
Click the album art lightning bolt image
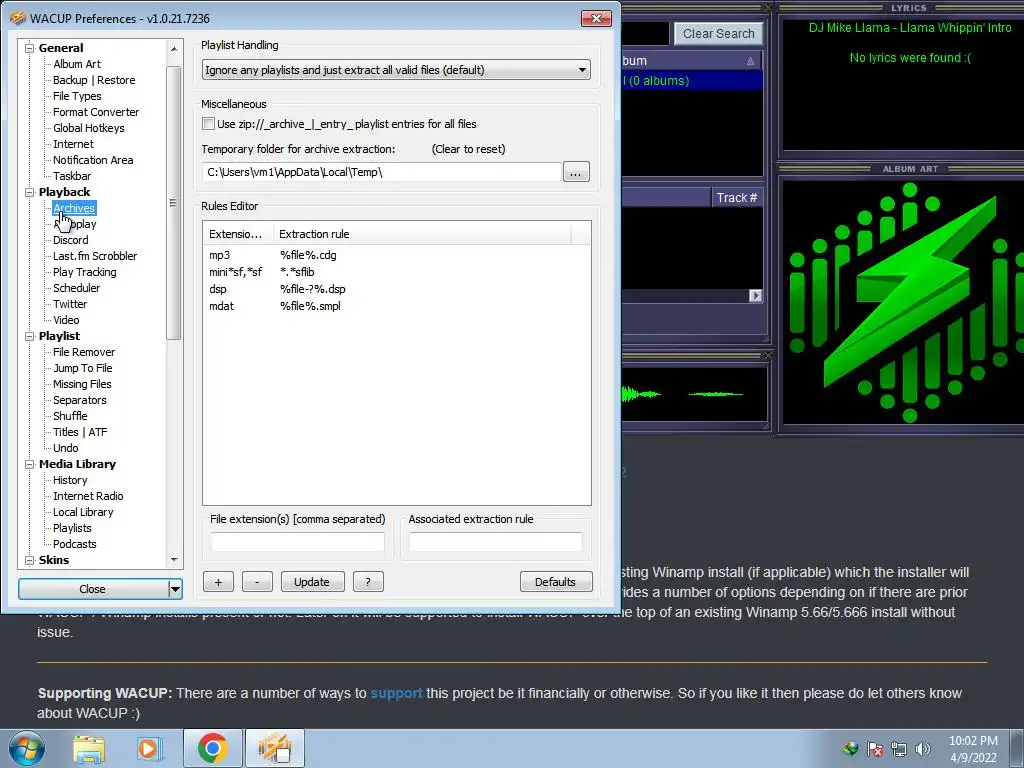coord(904,303)
